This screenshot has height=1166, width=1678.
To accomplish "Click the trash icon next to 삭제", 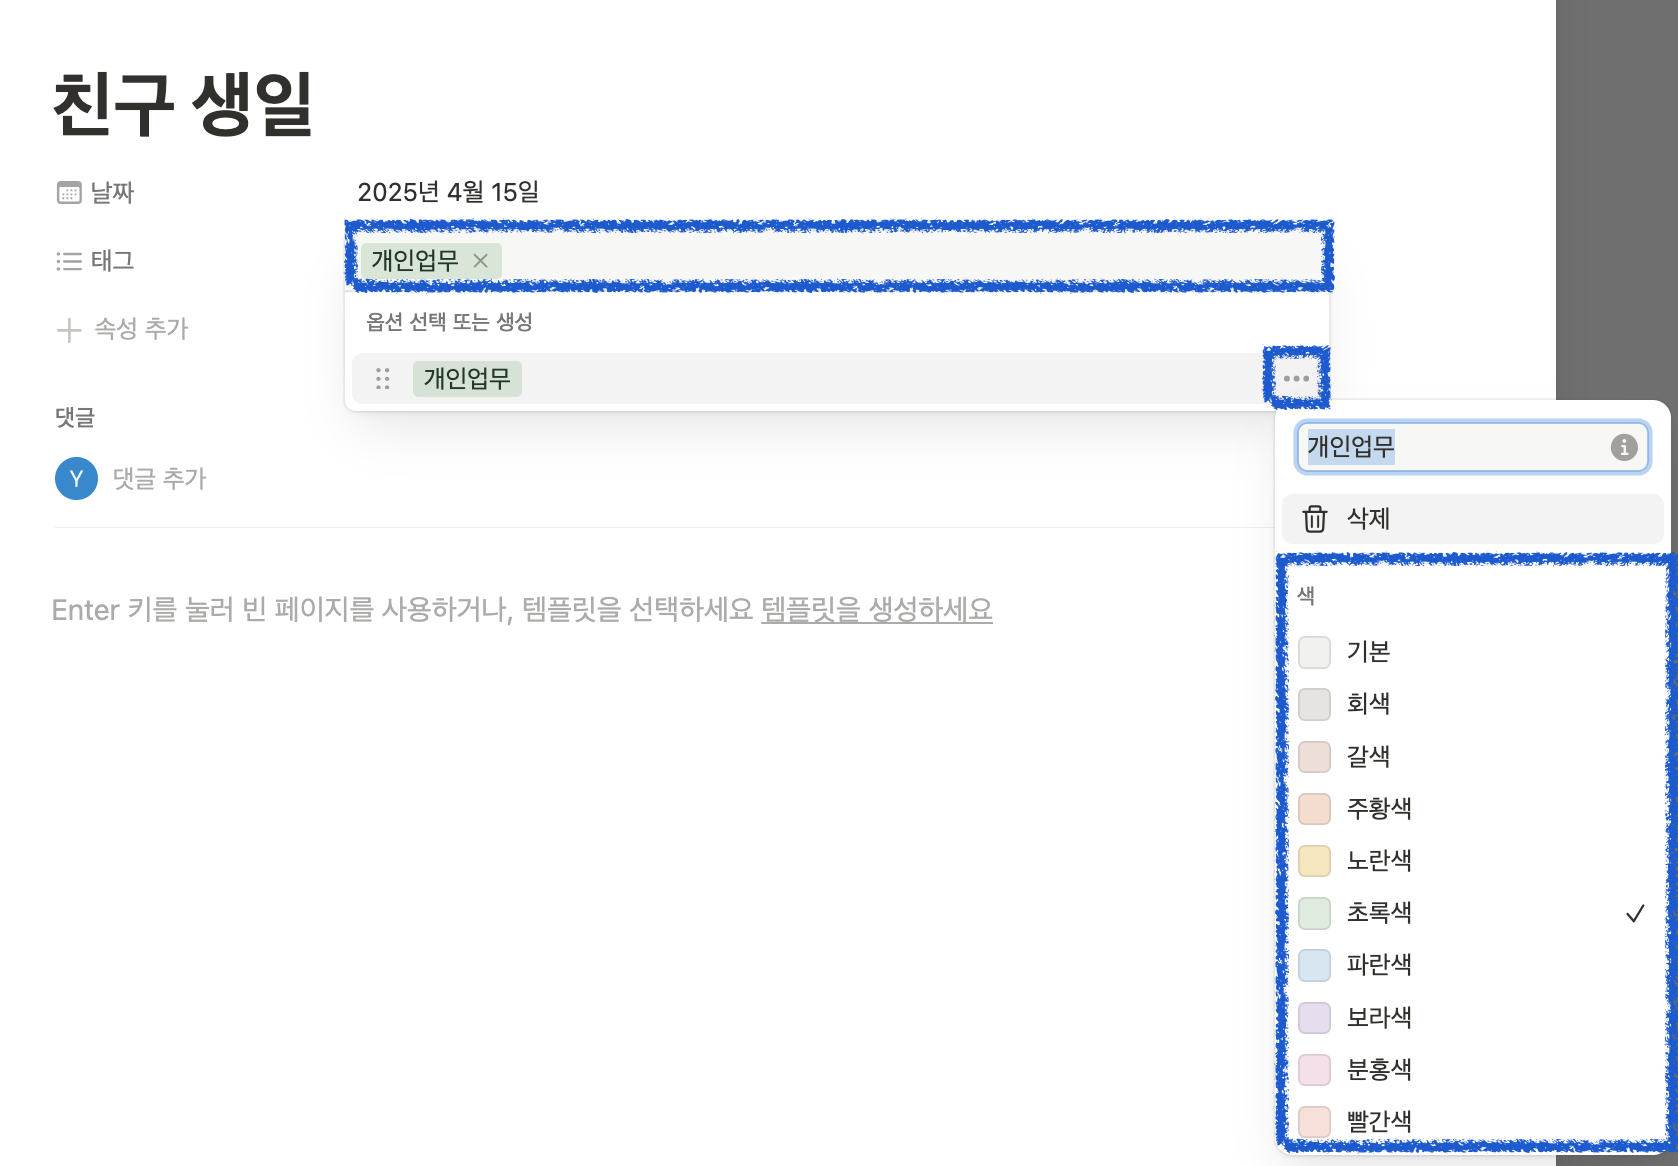I will (1313, 519).
